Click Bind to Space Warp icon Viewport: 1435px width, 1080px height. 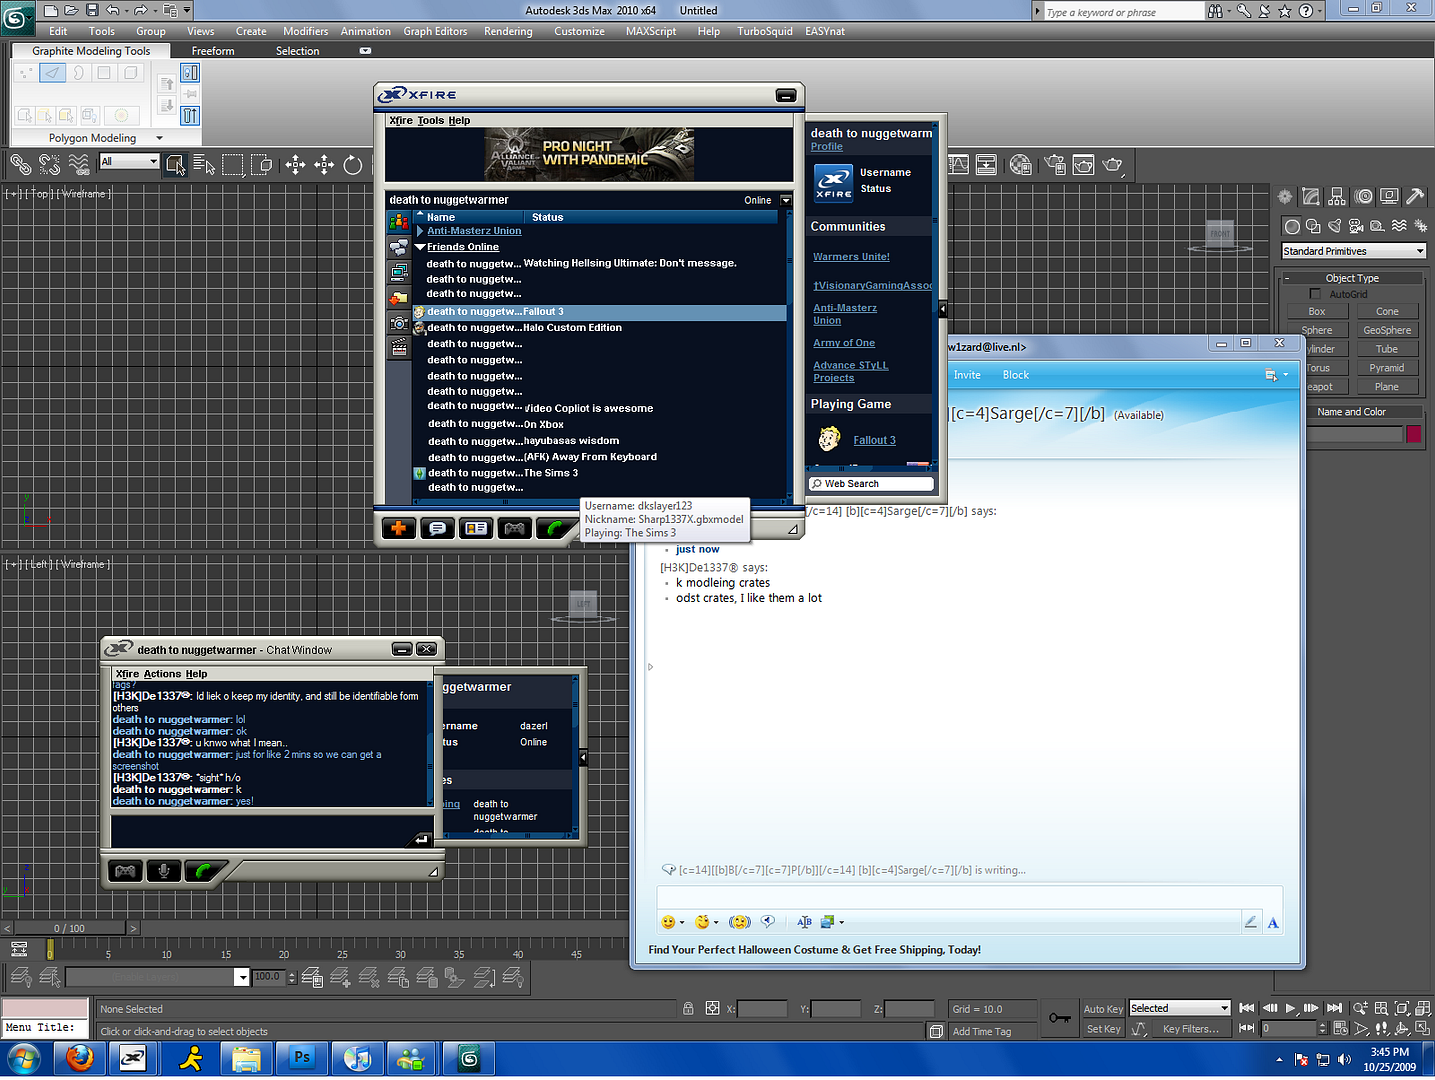click(79, 164)
